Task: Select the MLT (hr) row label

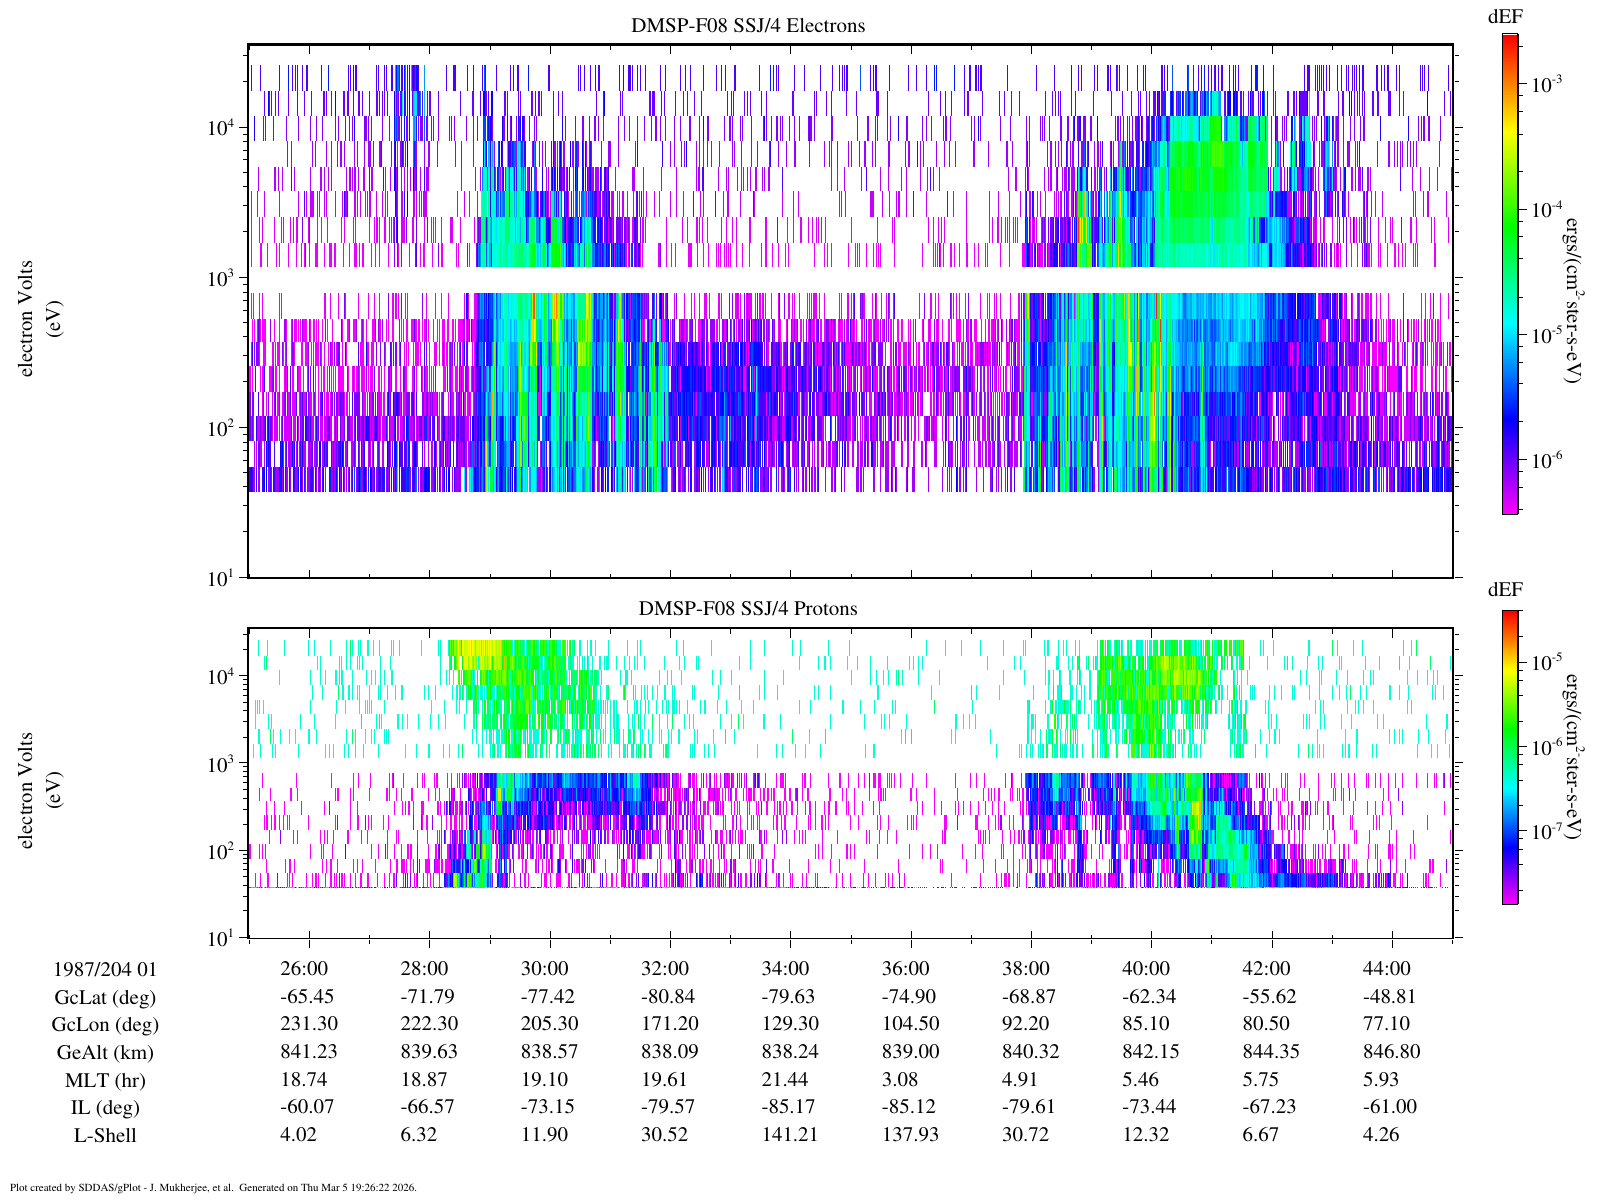Action: pos(105,1080)
